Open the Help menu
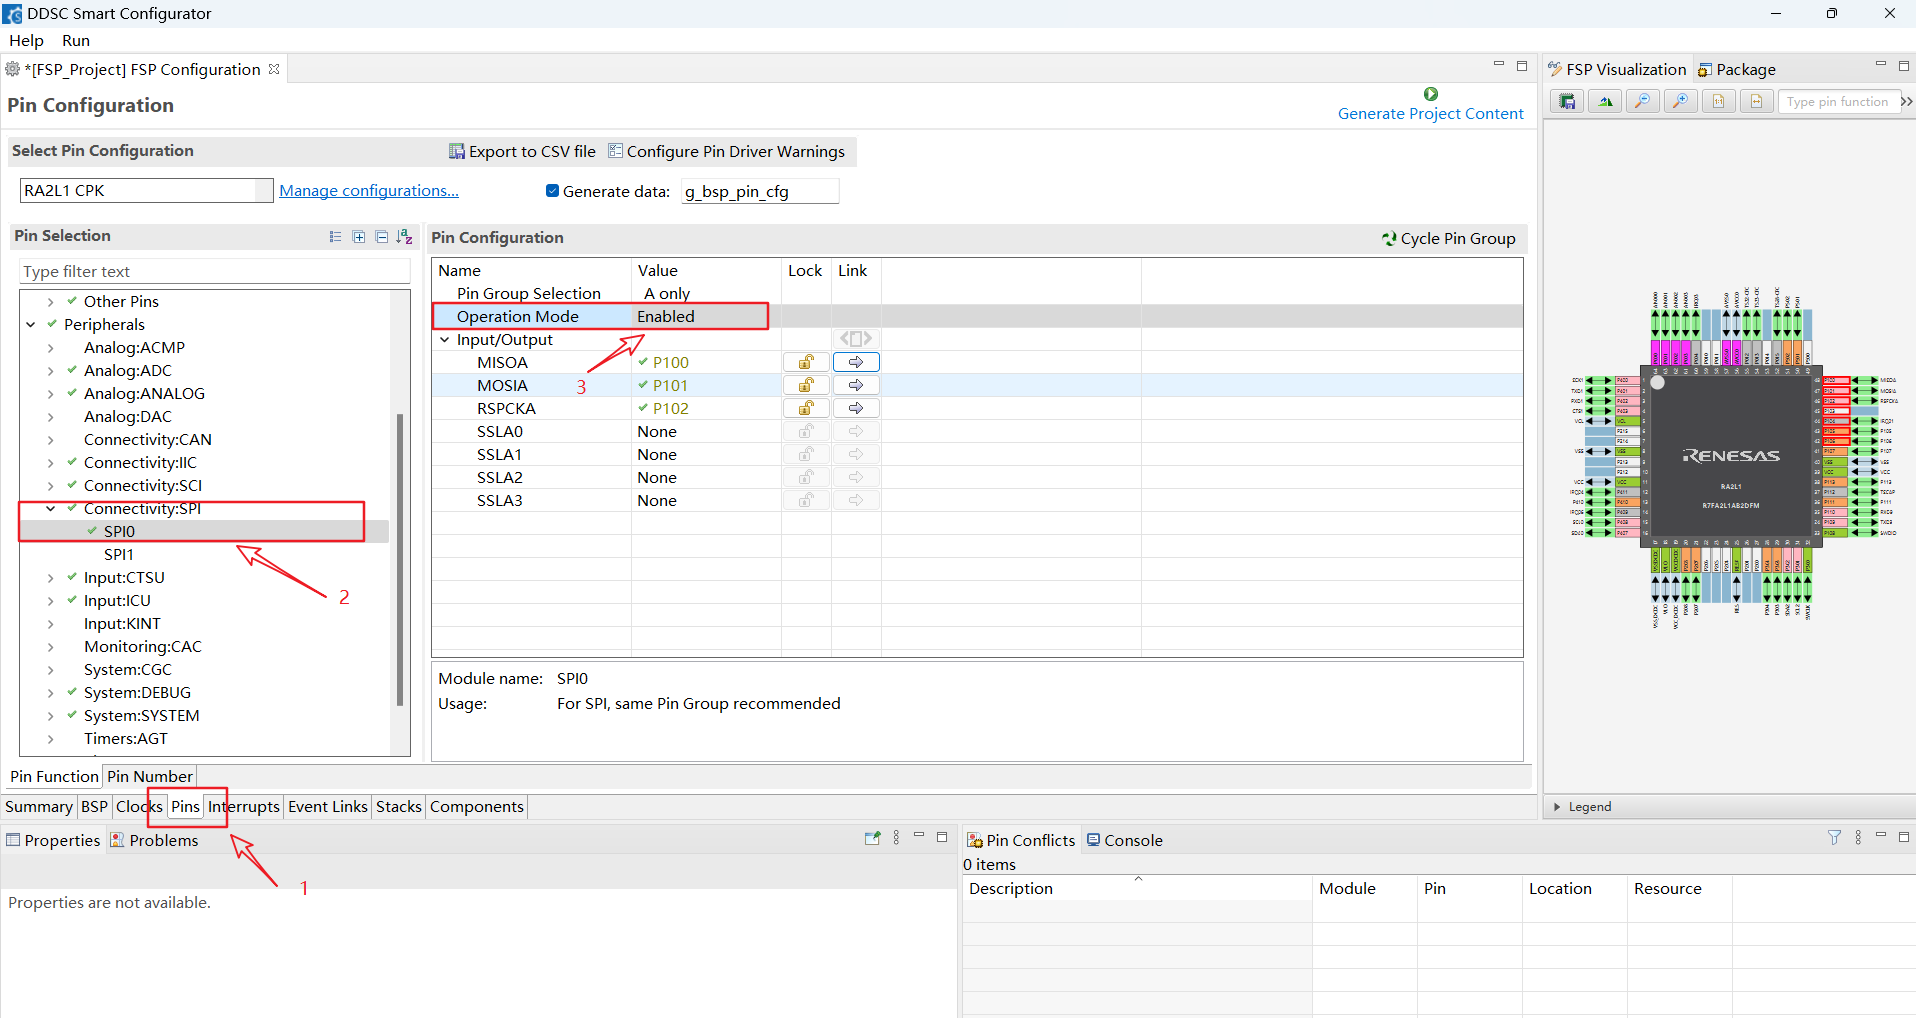 click(x=27, y=41)
